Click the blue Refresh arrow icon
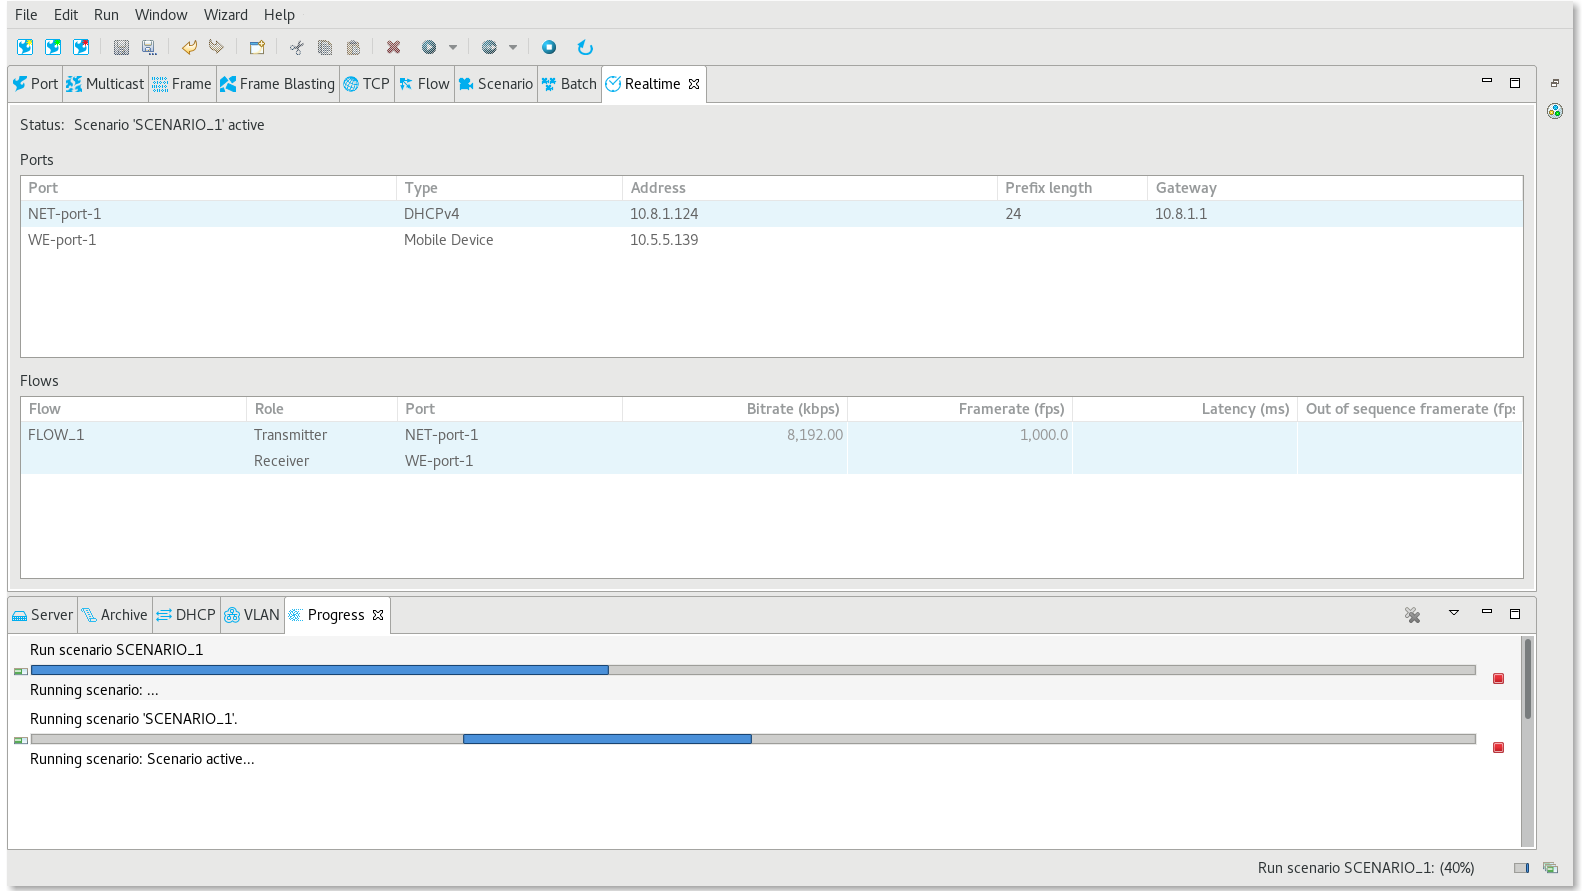1584x891 pixels. 585,47
